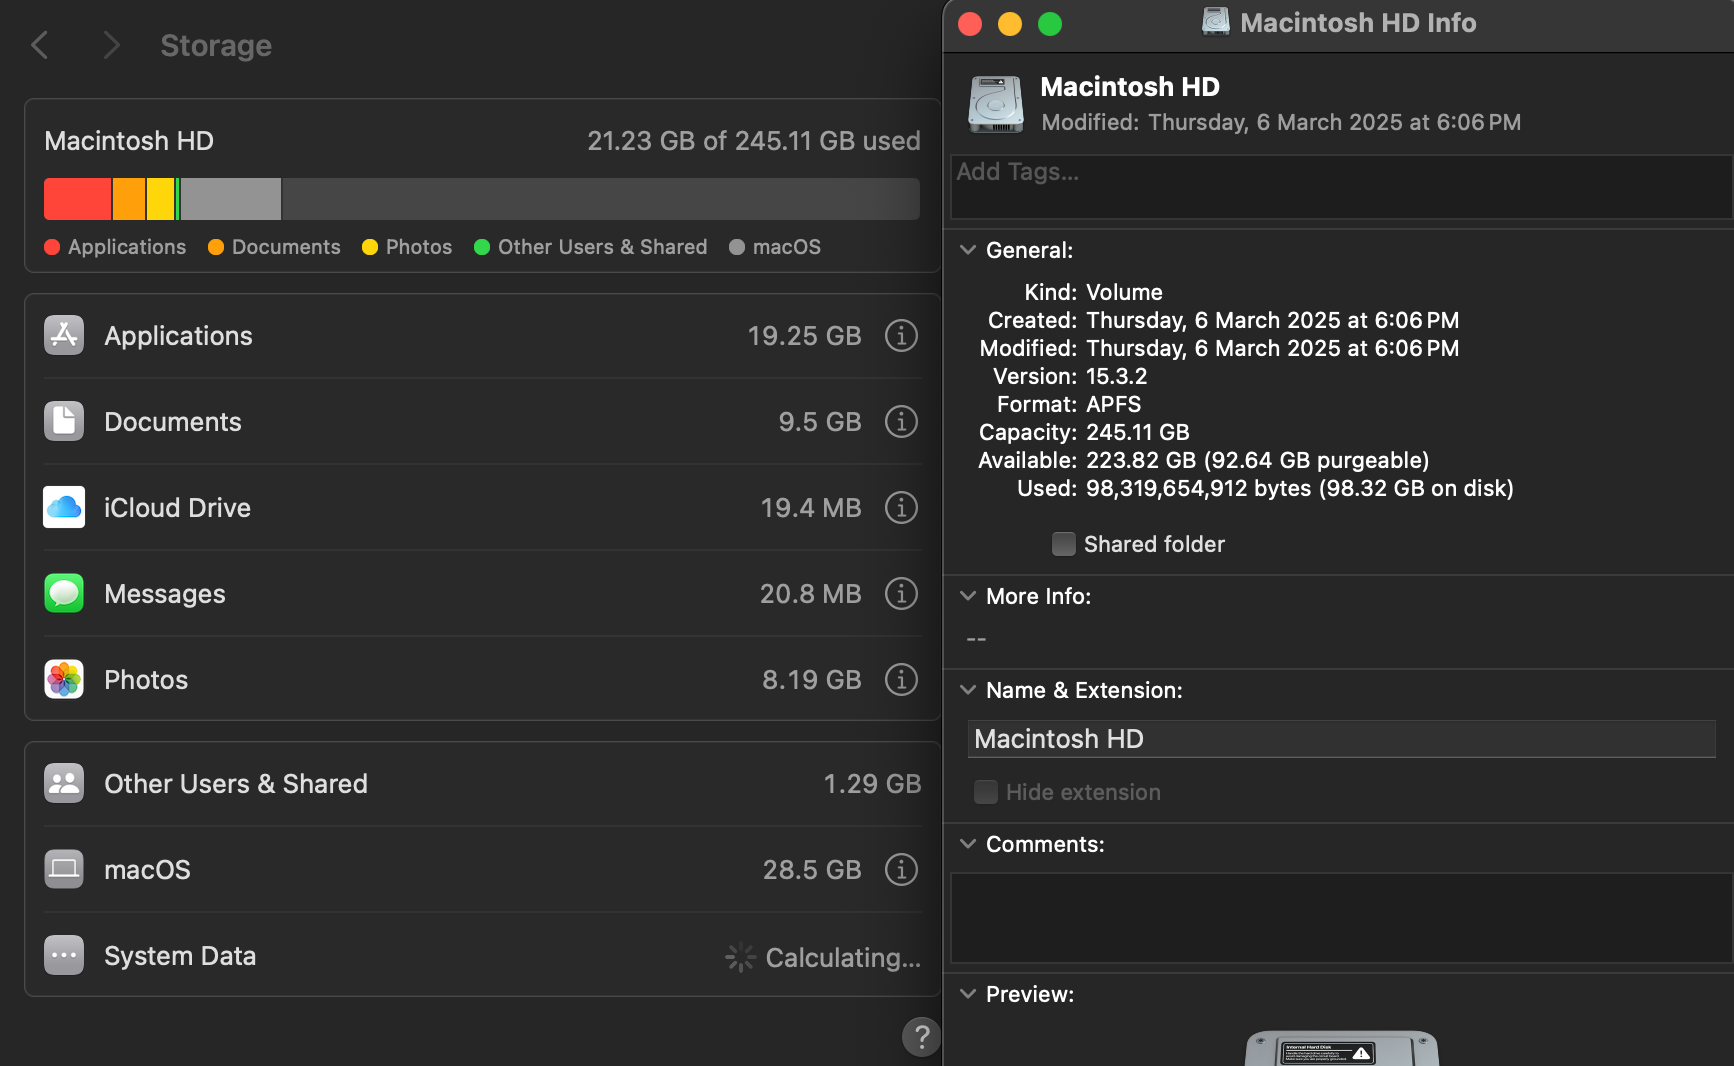
Task: Select the Applications storage row label
Action: pyautogui.click(x=179, y=336)
